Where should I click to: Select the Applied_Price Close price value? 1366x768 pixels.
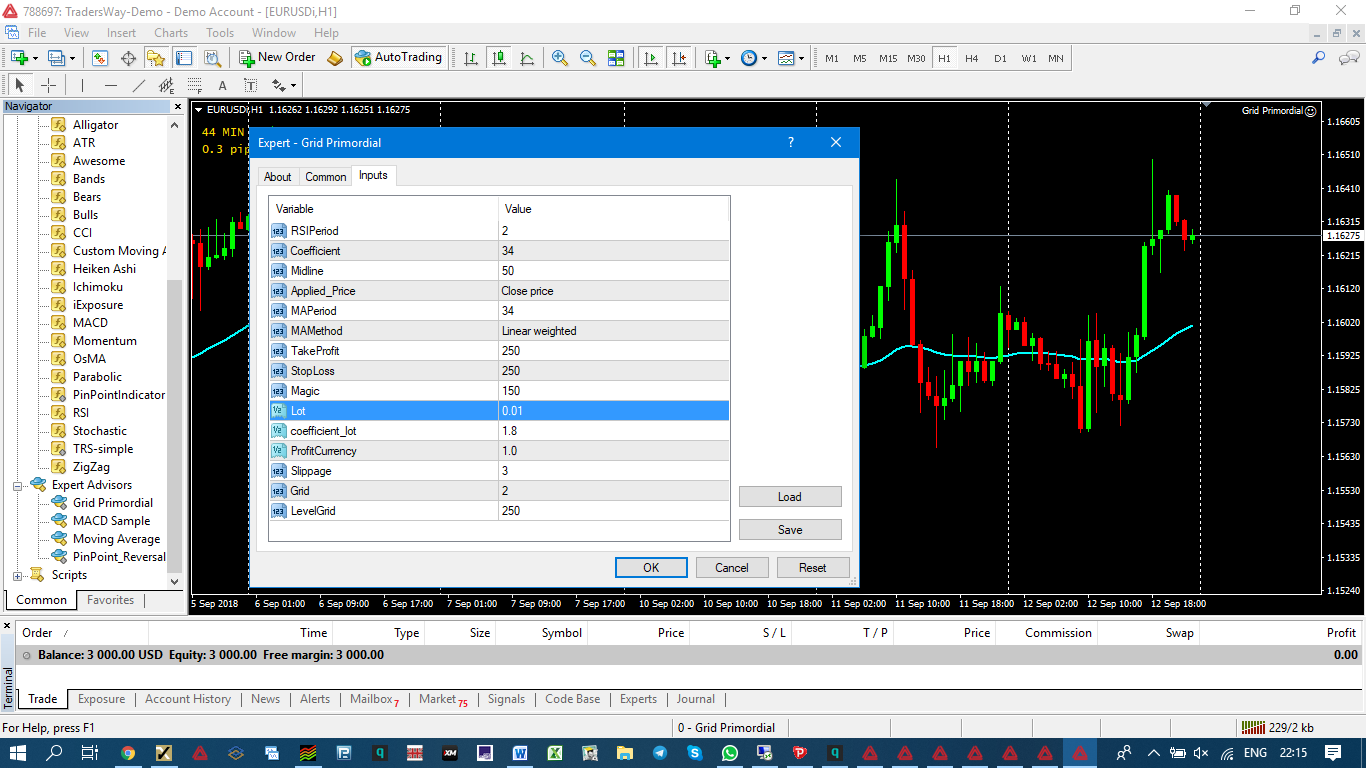click(x=614, y=291)
